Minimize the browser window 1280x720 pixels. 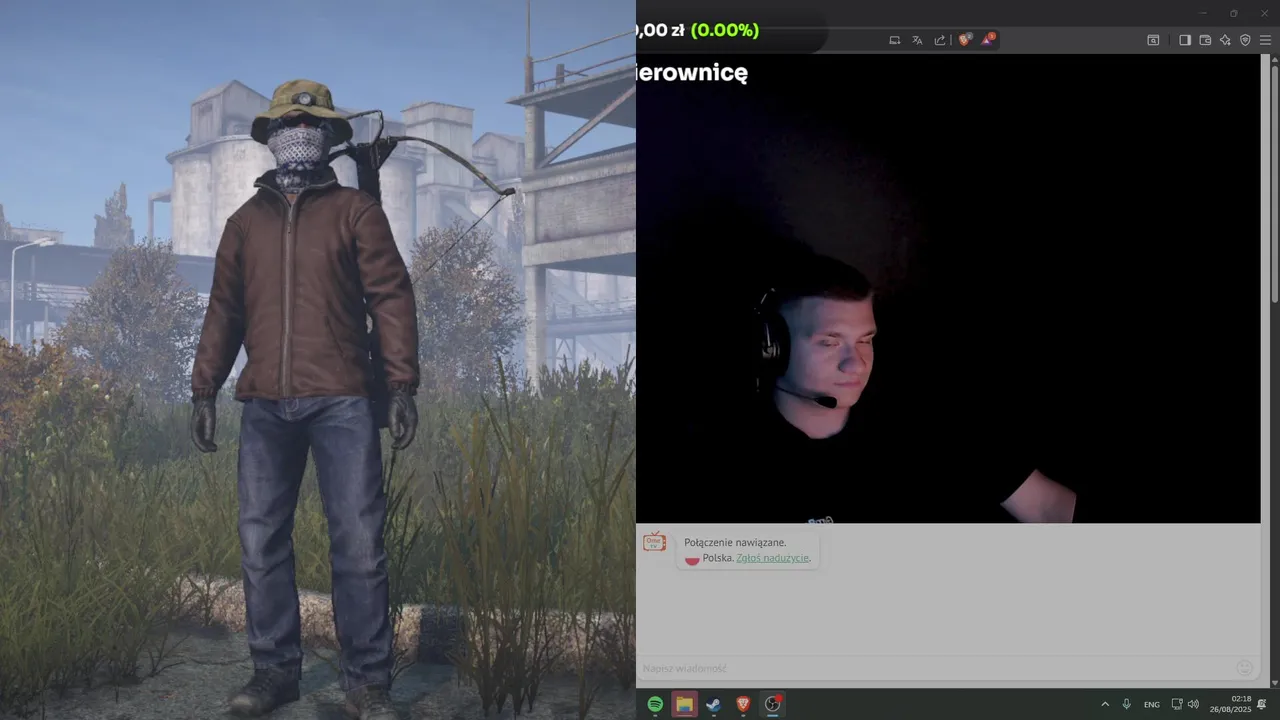1204,13
